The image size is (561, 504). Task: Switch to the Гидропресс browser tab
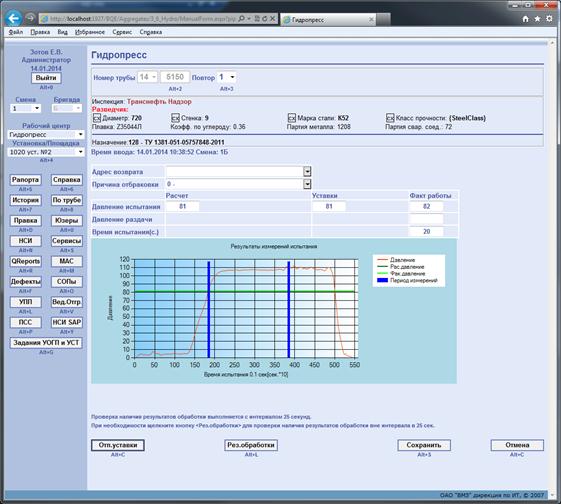(327, 20)
